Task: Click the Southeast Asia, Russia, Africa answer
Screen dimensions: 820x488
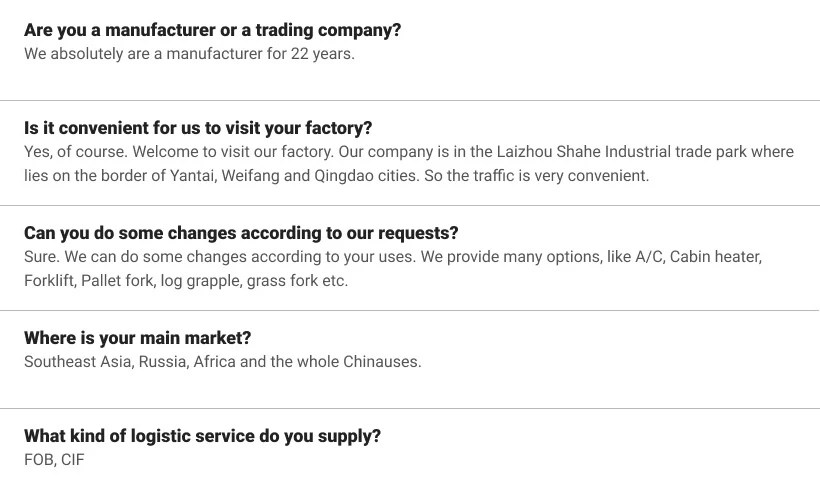Action: pos(222,362)
